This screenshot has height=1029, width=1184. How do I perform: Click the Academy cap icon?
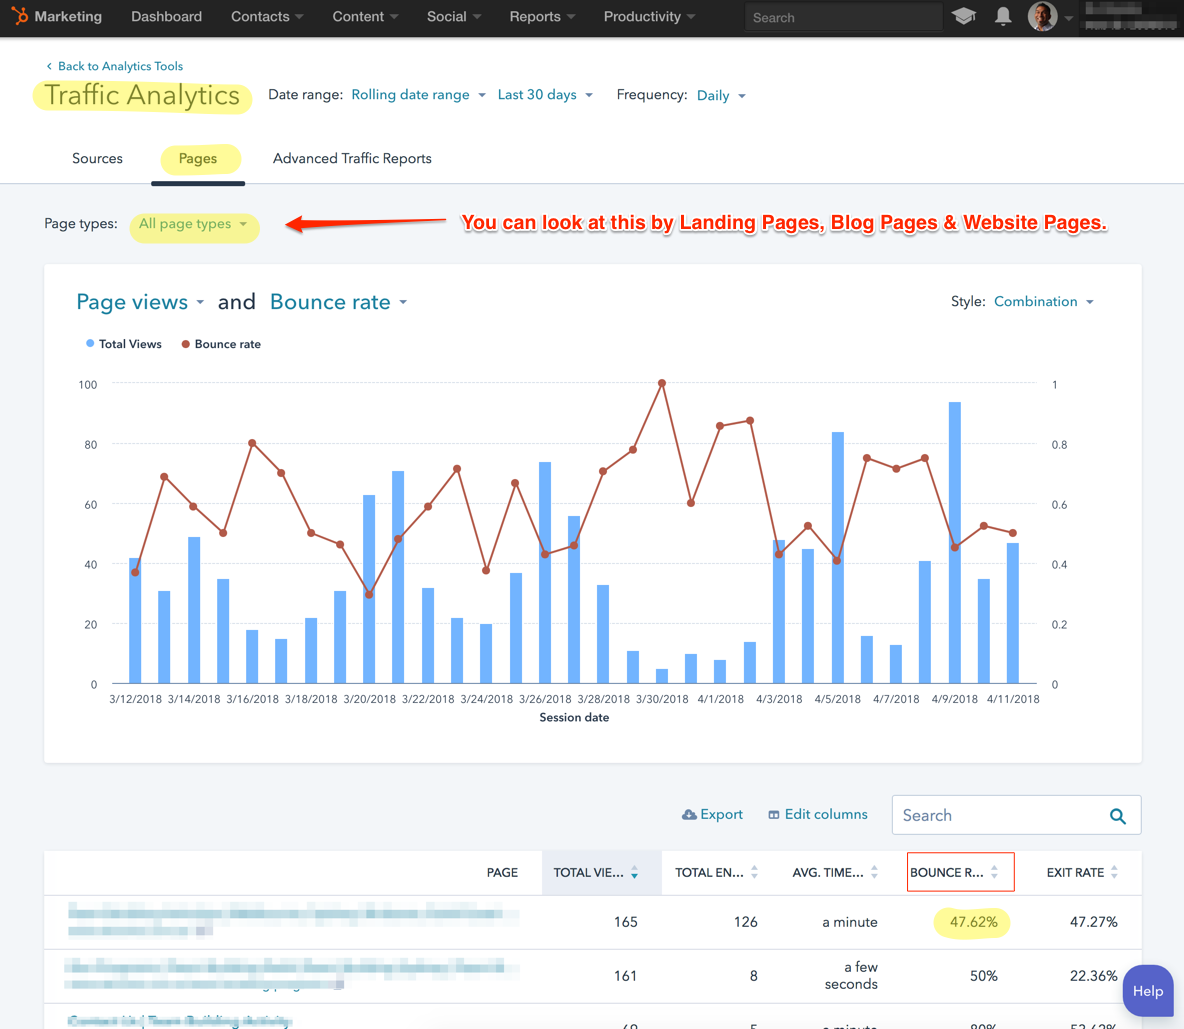click(963, 16)
